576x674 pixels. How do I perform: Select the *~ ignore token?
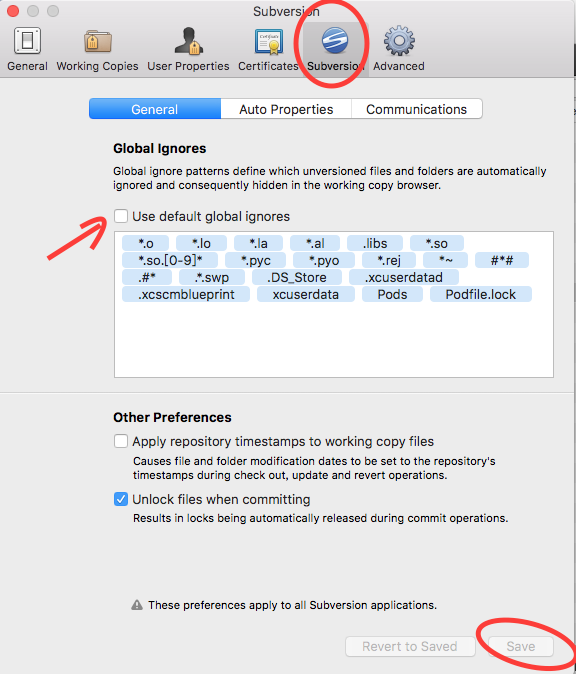click(445, 260)
